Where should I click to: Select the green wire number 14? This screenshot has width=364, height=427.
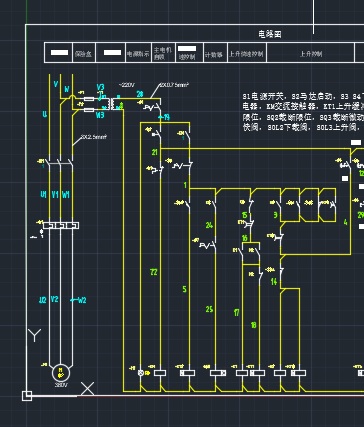pos(274,282)
